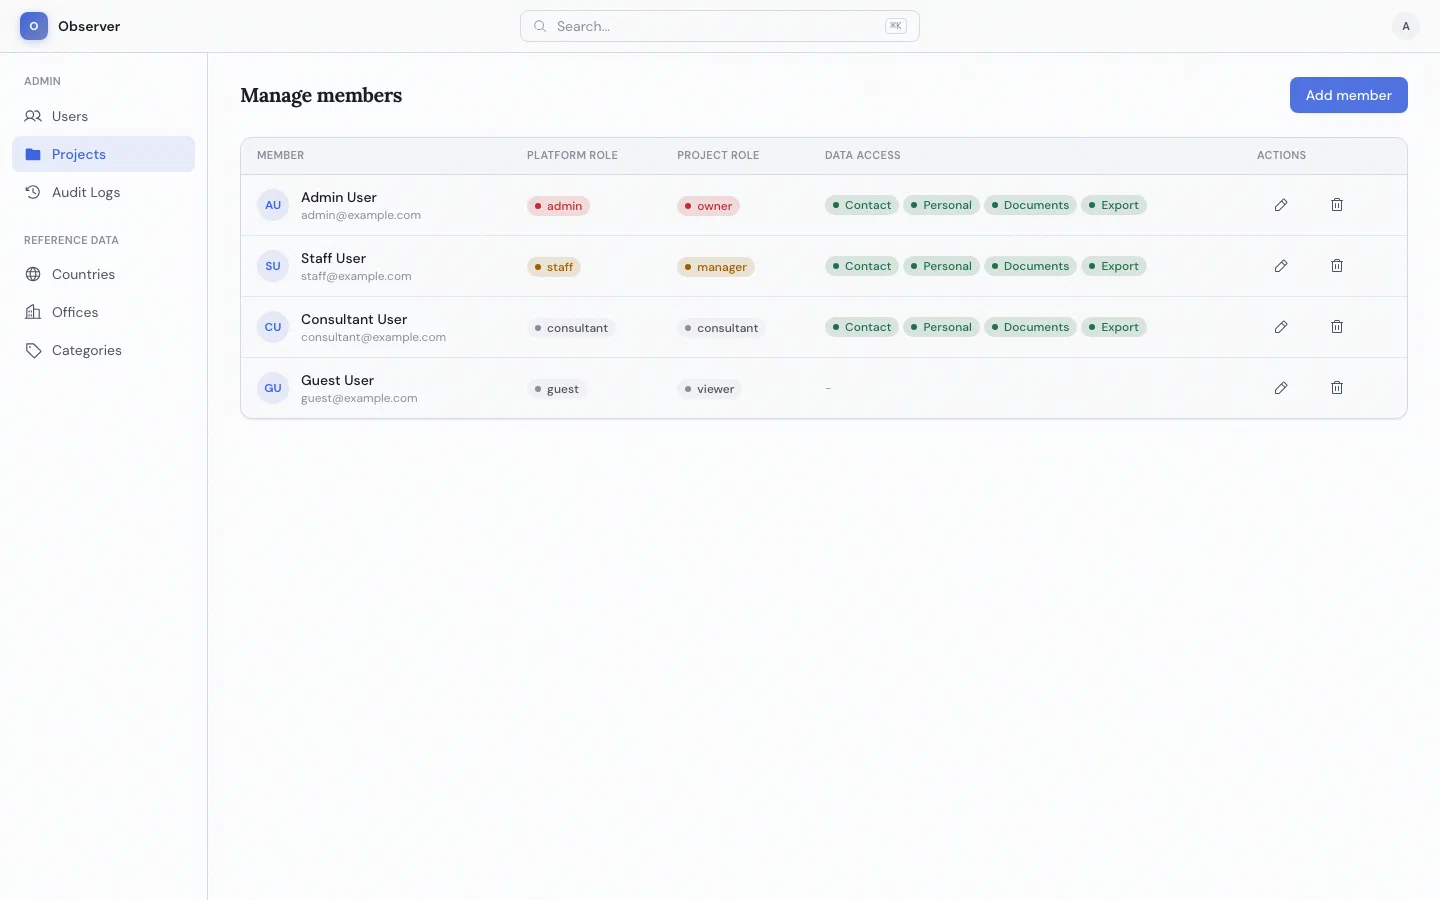Screen dimensions: 1440x900
Task: Delete the Consultant User member
Action: coord(1337,327)
